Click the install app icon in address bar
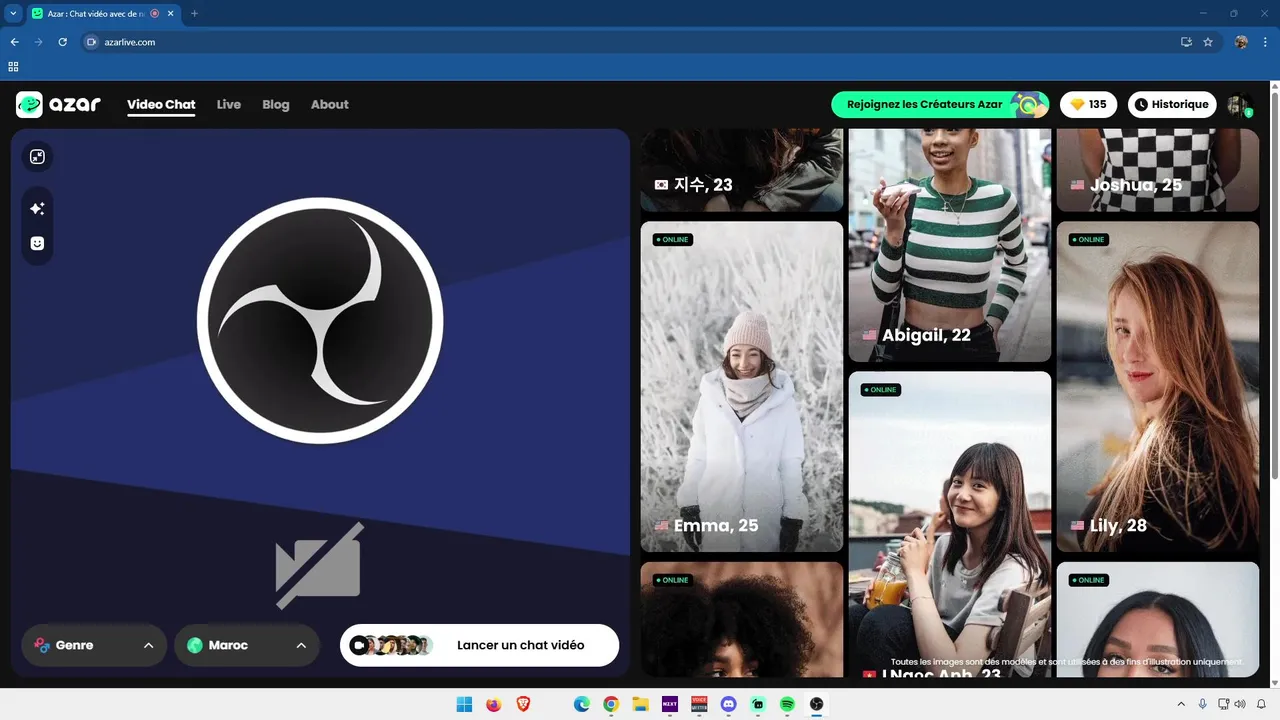 pos(1186,42)
